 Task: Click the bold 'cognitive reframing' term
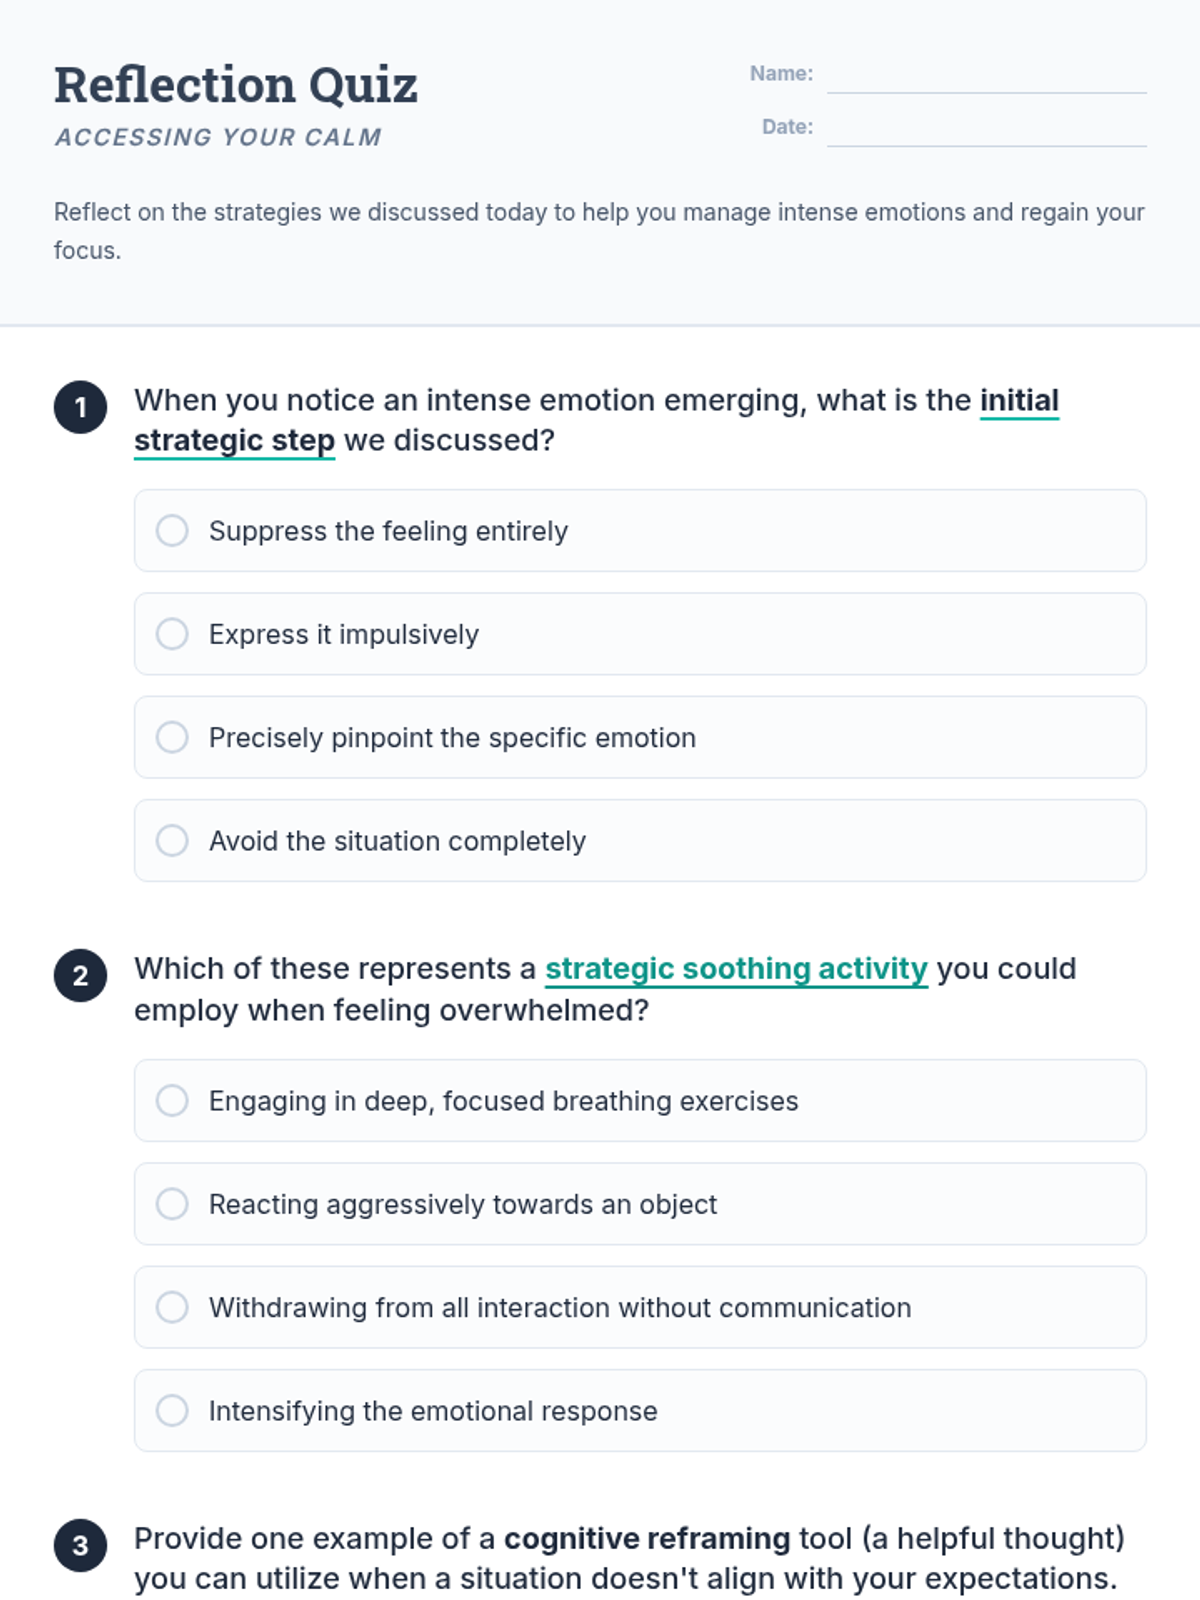[x=647, y=1538]
